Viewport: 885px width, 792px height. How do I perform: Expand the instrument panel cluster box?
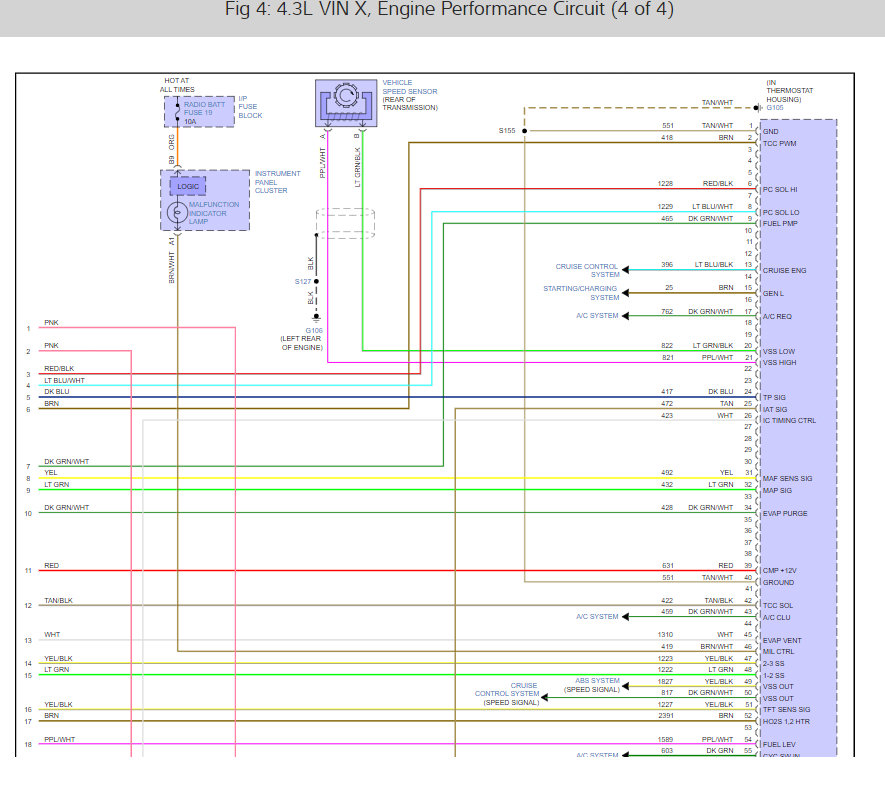[205, 200]
